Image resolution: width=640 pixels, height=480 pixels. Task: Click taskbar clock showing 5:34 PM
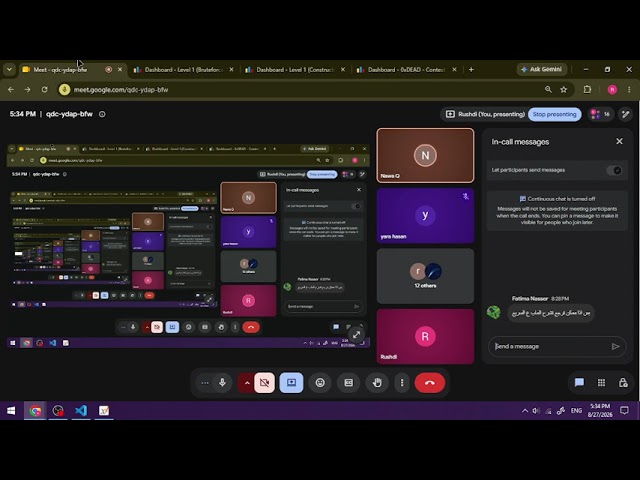(x=600, y=410)
